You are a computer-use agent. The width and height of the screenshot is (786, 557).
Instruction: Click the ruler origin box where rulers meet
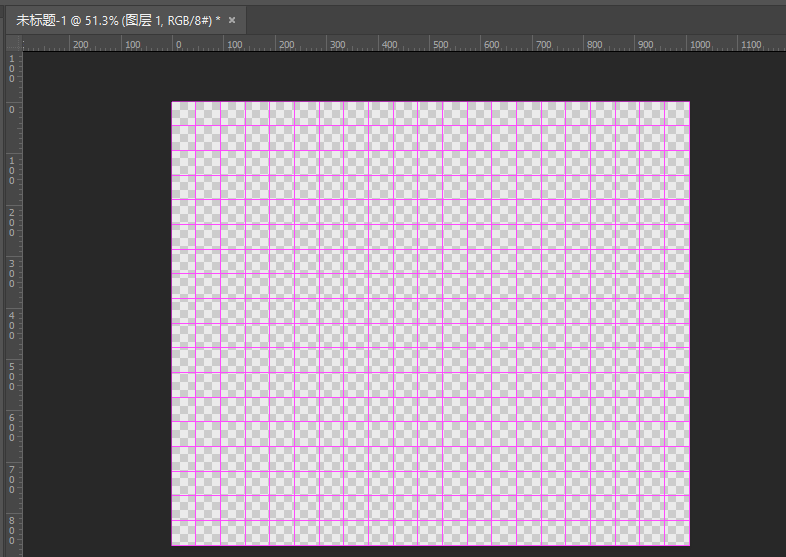coord(13,43)
